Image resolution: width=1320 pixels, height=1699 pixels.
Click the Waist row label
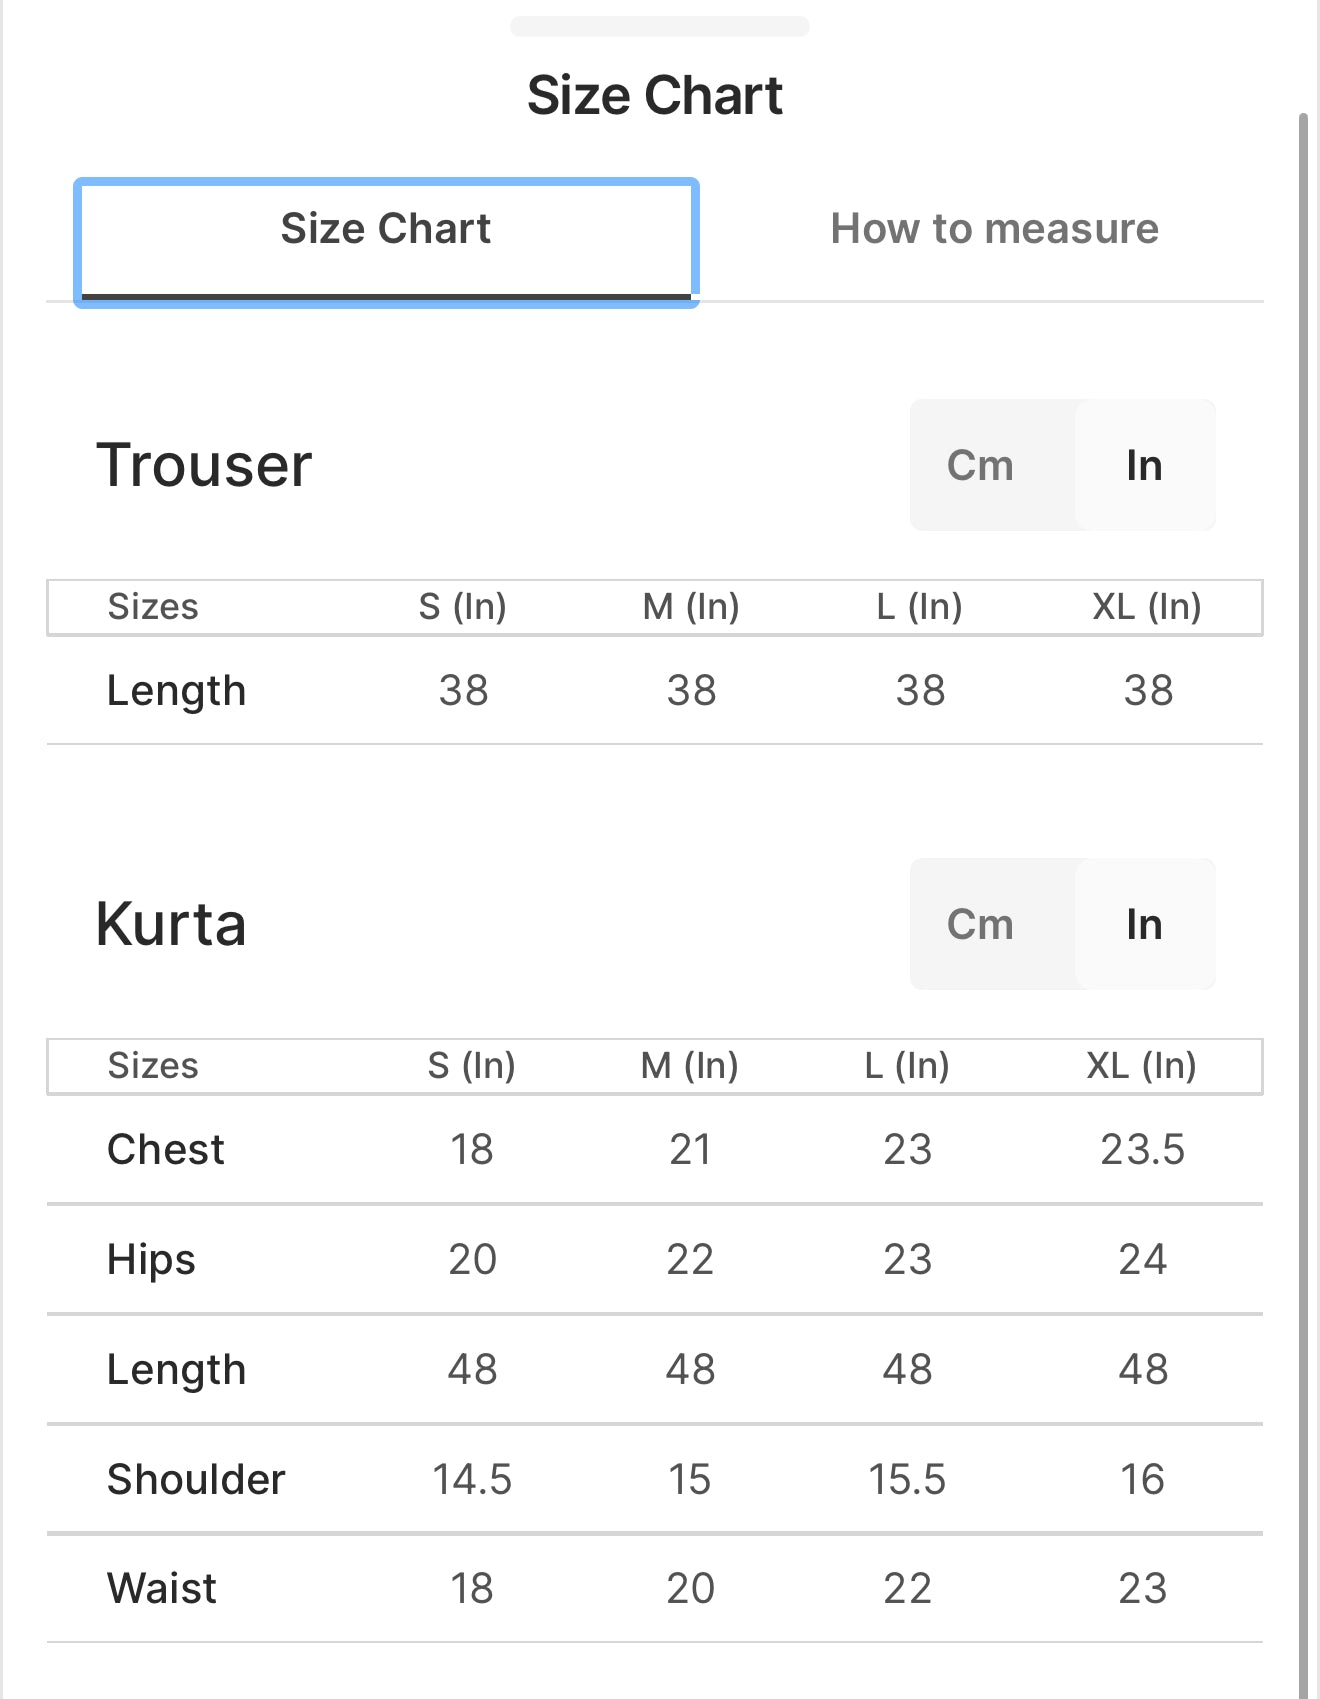[162, 1588]
